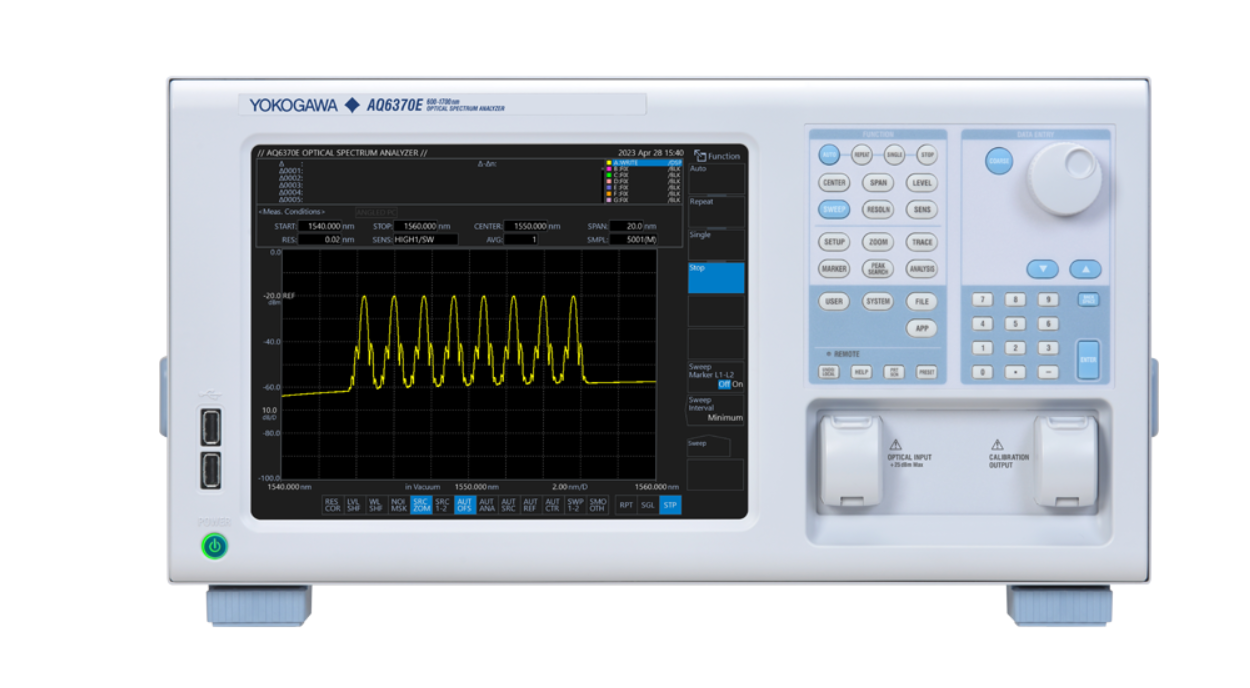Toggle the AUT OFS status indicator

[x=464, y=505]
